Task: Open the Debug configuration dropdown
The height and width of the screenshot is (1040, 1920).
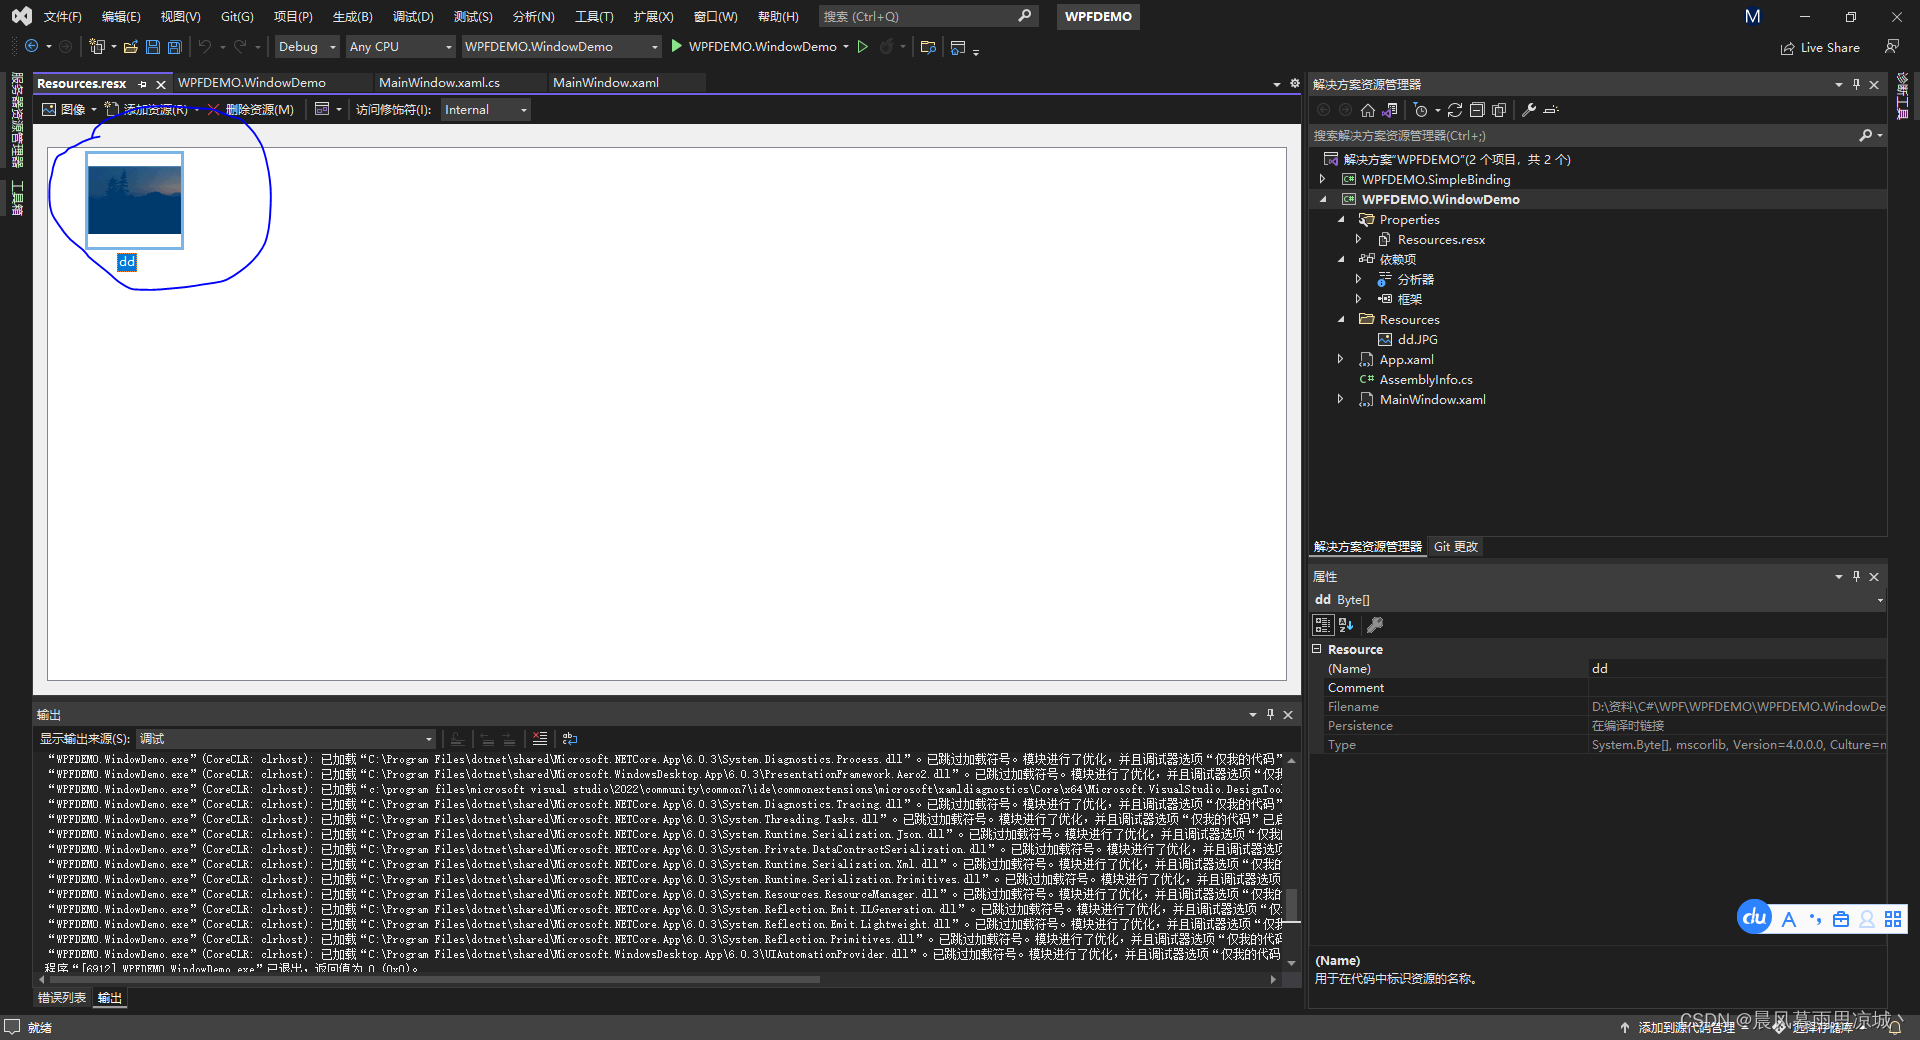Action: point(305,46)
